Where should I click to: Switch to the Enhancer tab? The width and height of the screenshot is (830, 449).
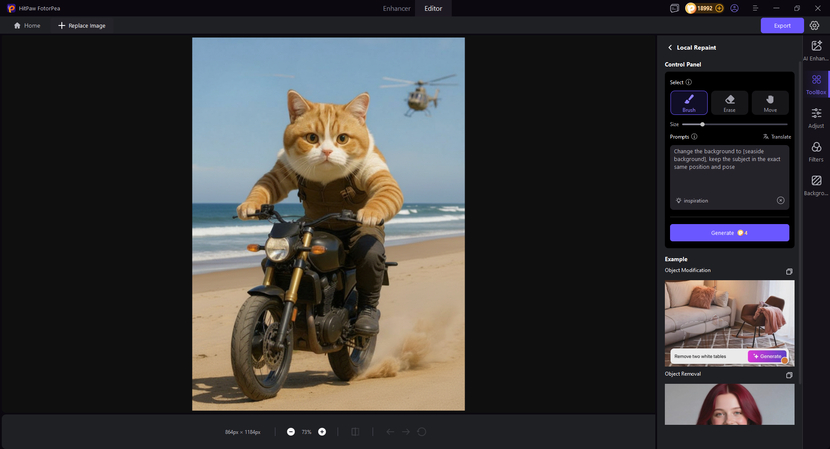(396, 8)
